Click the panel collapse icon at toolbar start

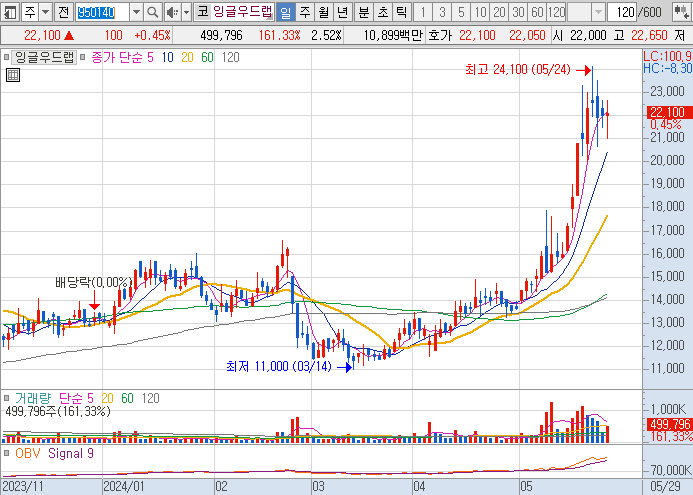click(x=10, y=12)
